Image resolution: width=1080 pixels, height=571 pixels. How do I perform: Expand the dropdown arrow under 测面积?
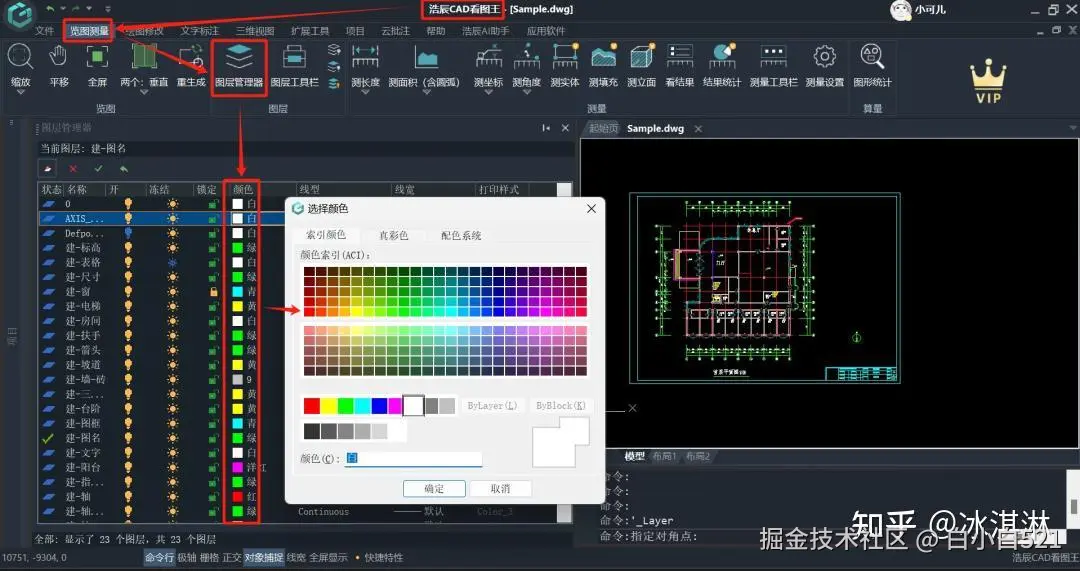coord(426,92)
